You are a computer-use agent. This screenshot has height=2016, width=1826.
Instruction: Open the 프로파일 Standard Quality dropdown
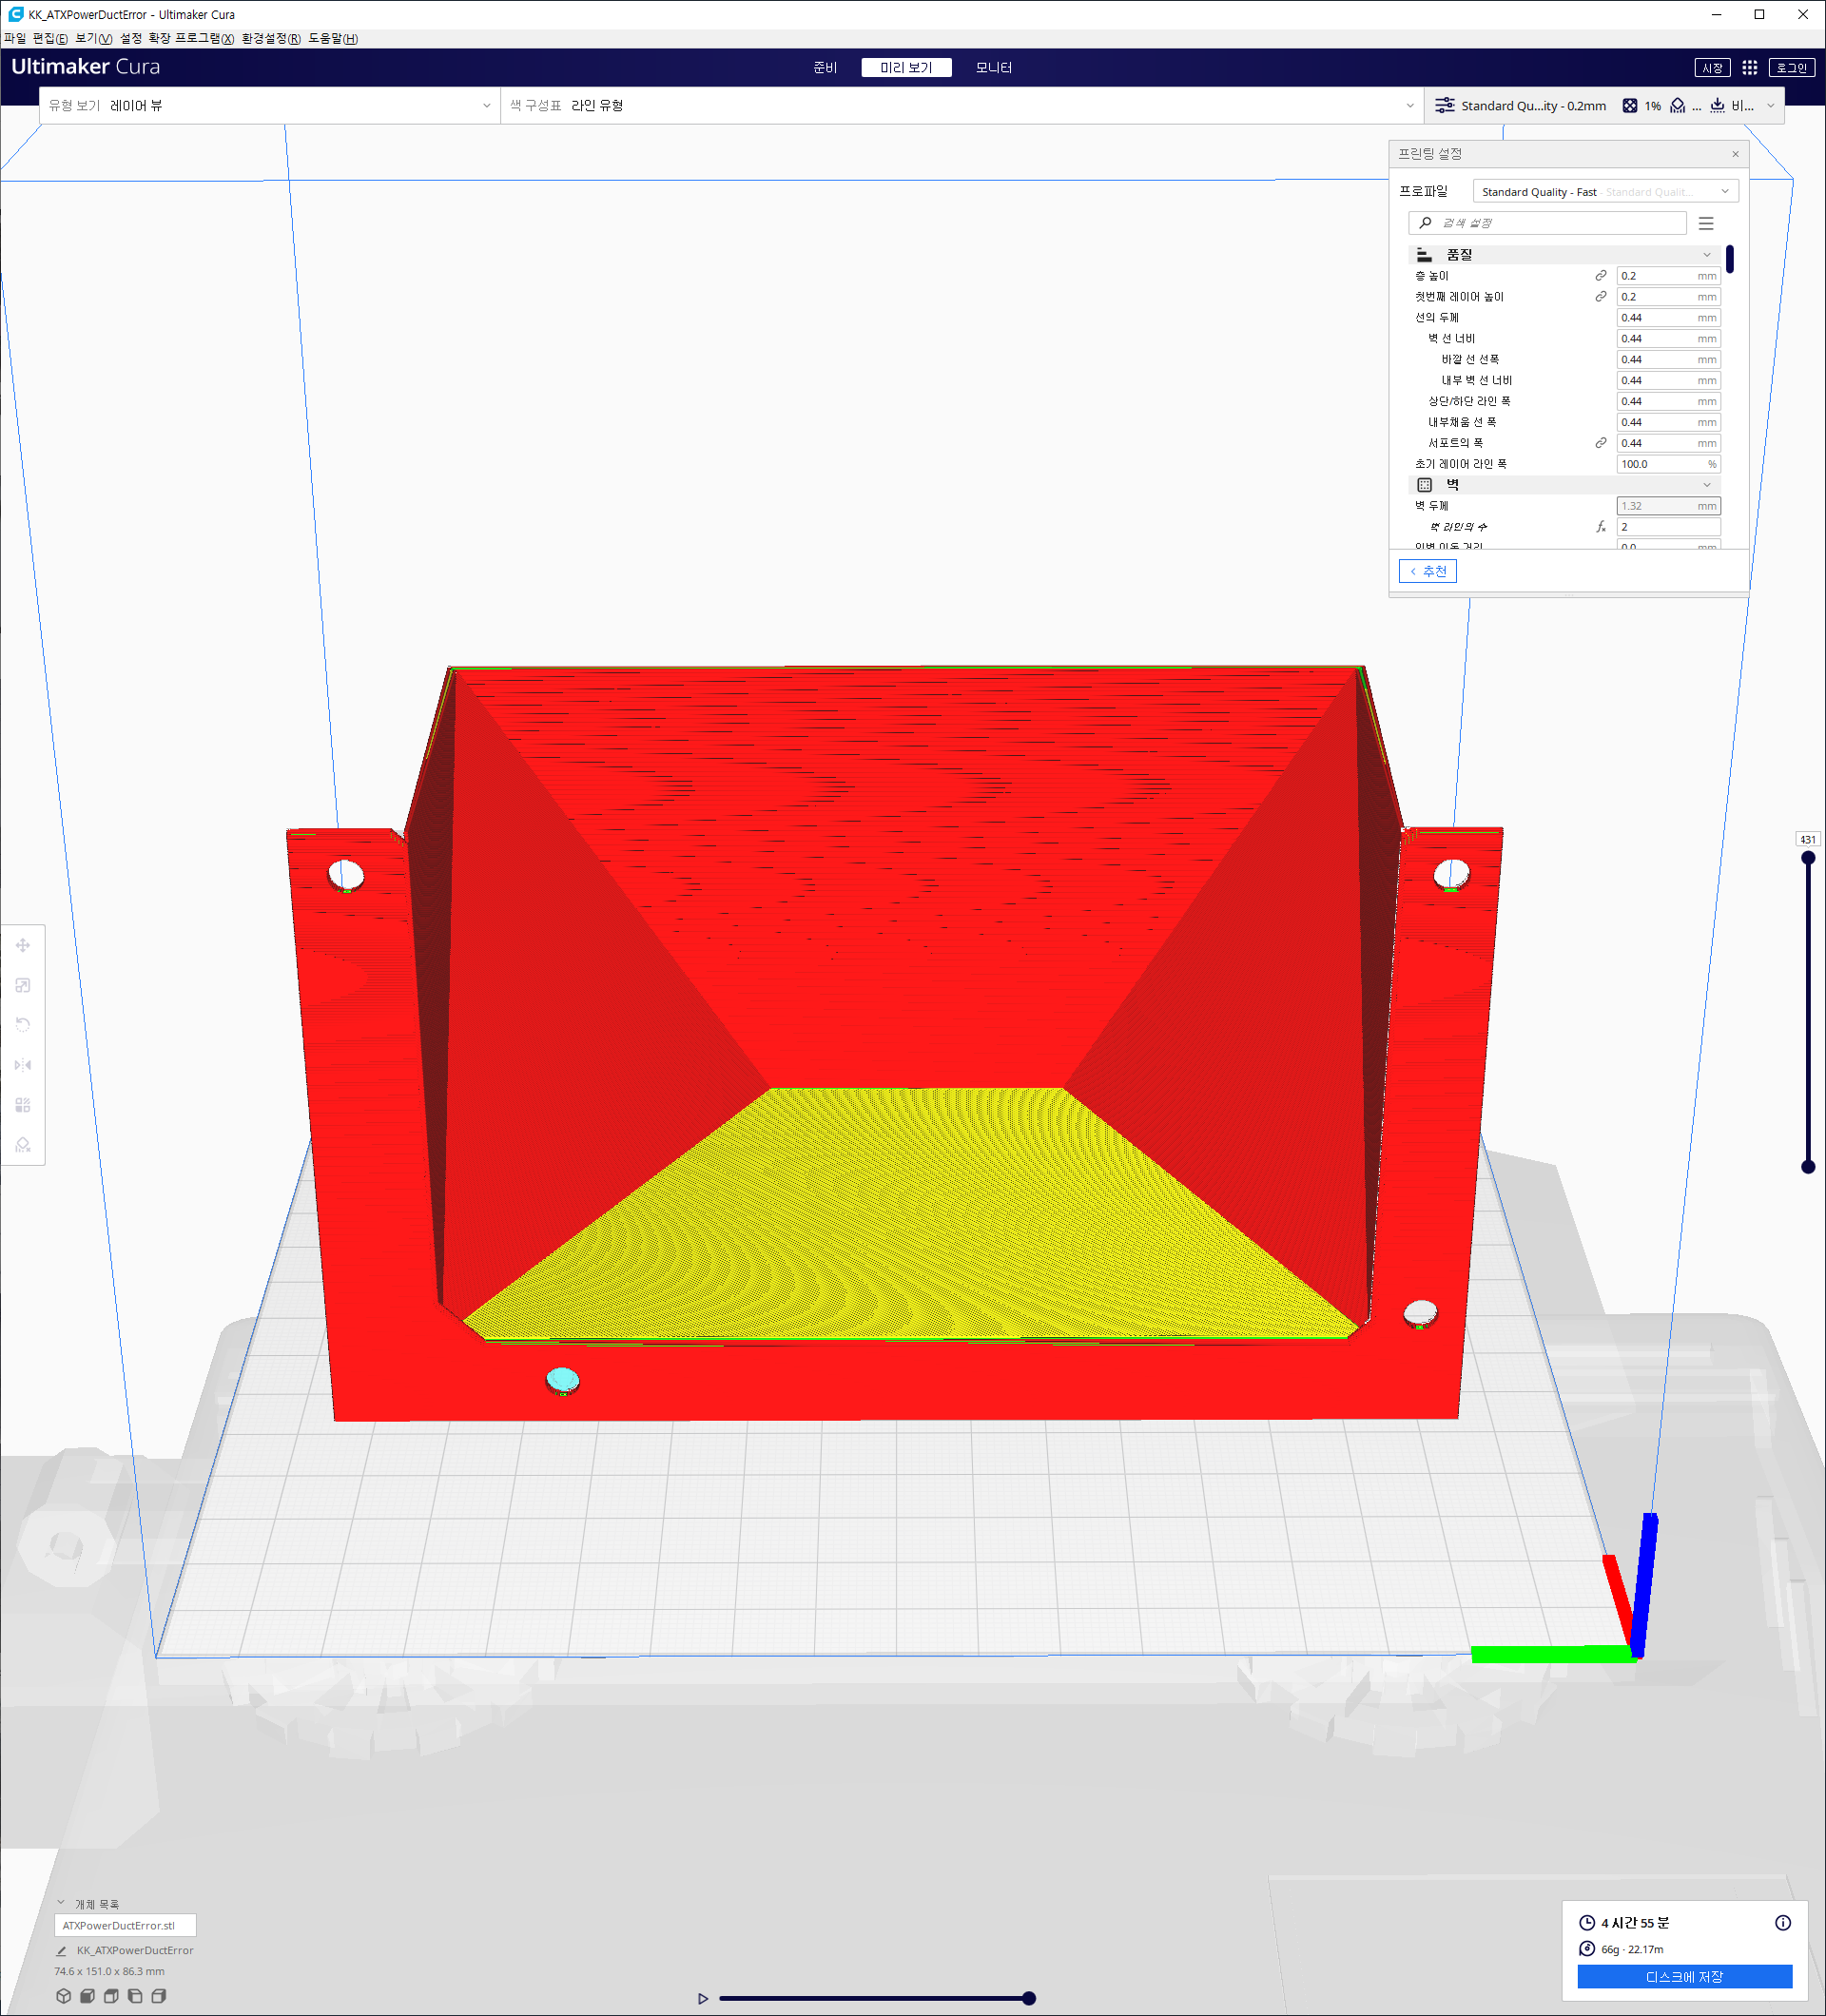1605,192
